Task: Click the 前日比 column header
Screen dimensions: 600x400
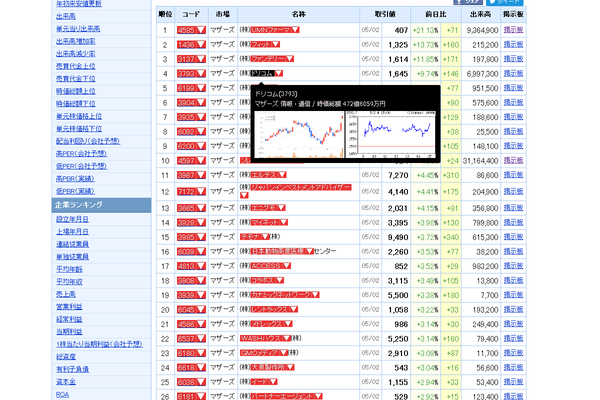Action: coord(436,15)
